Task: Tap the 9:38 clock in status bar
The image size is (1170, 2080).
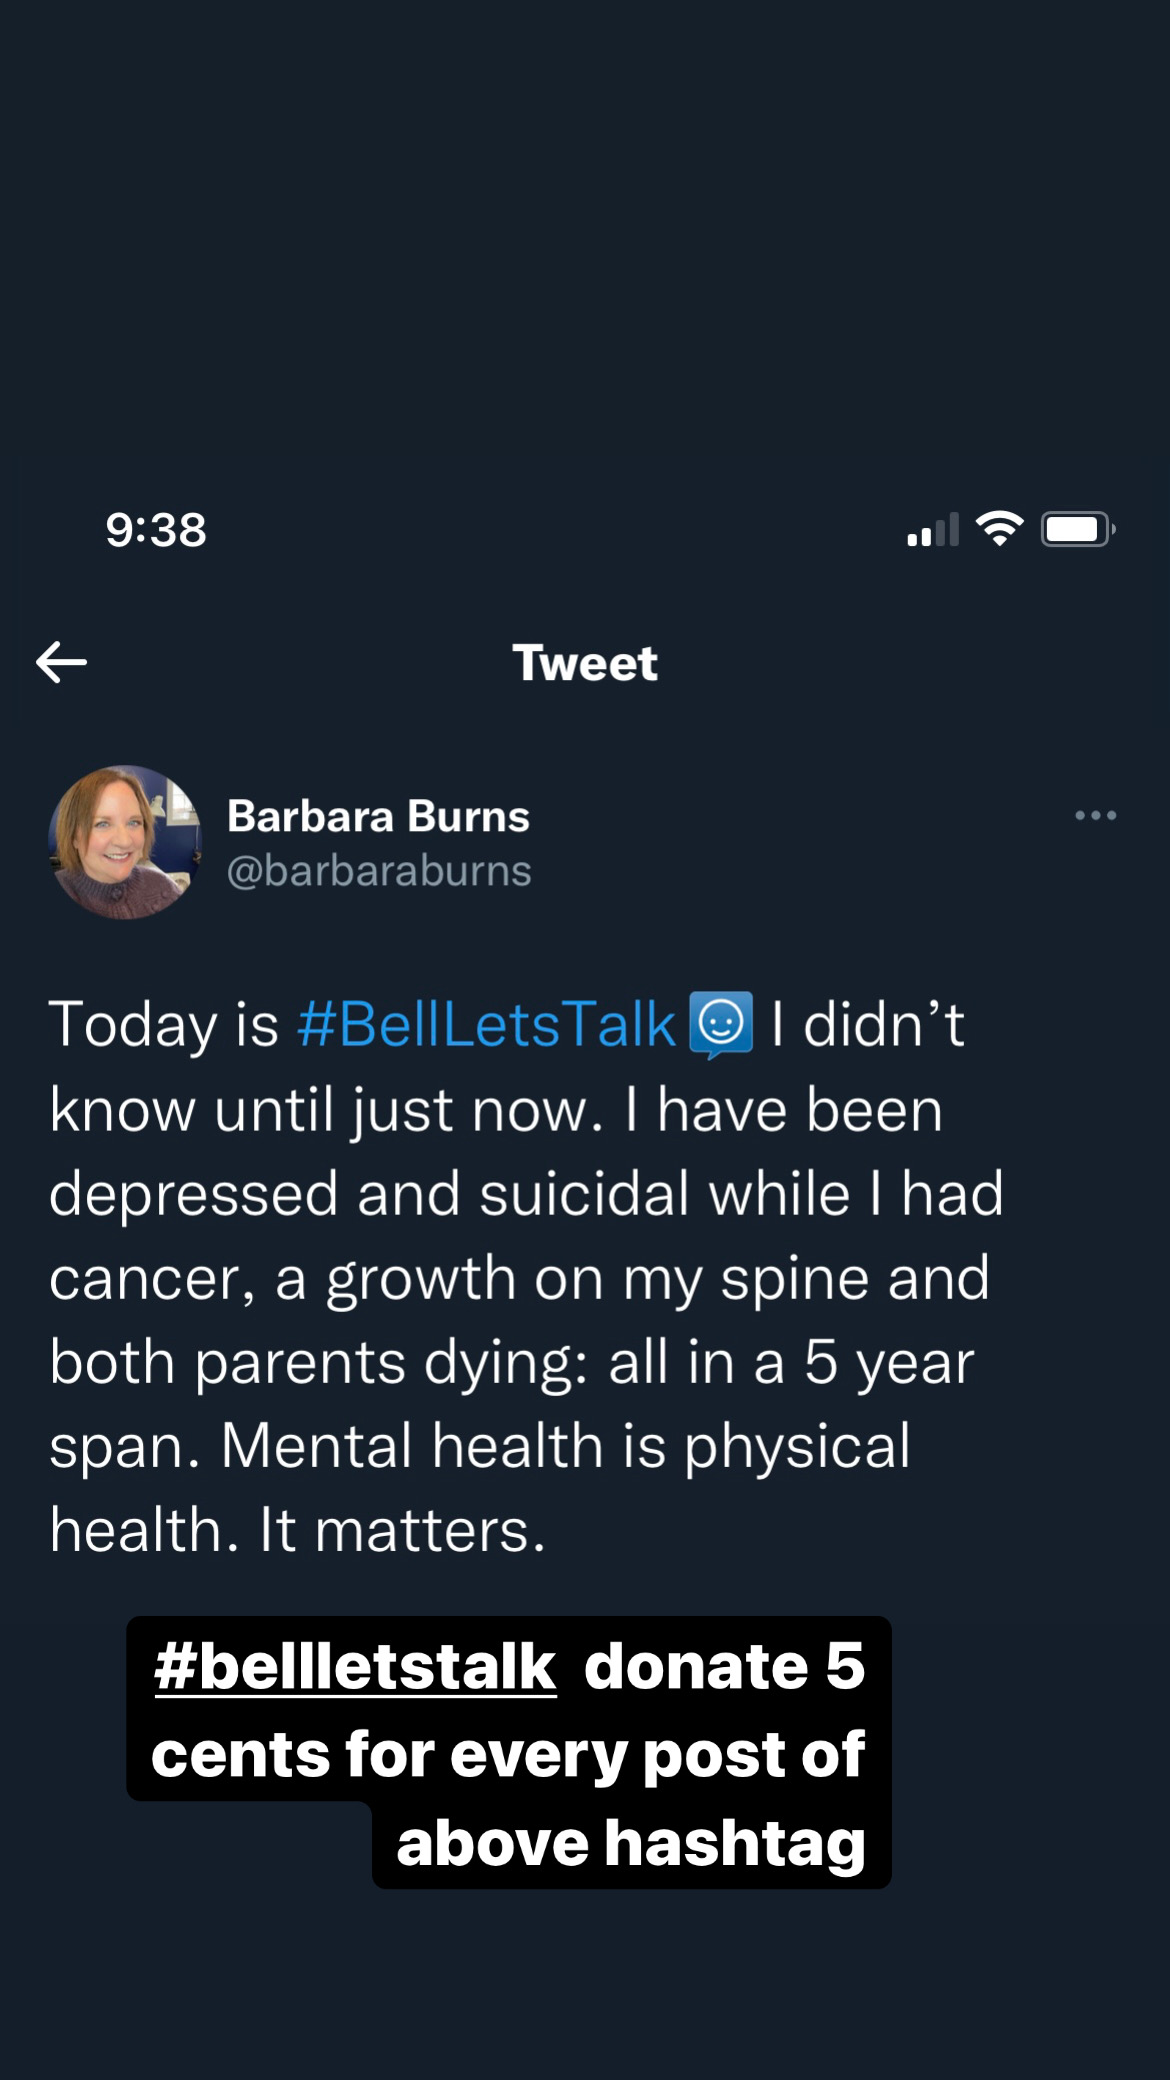Action: [156, 530]
